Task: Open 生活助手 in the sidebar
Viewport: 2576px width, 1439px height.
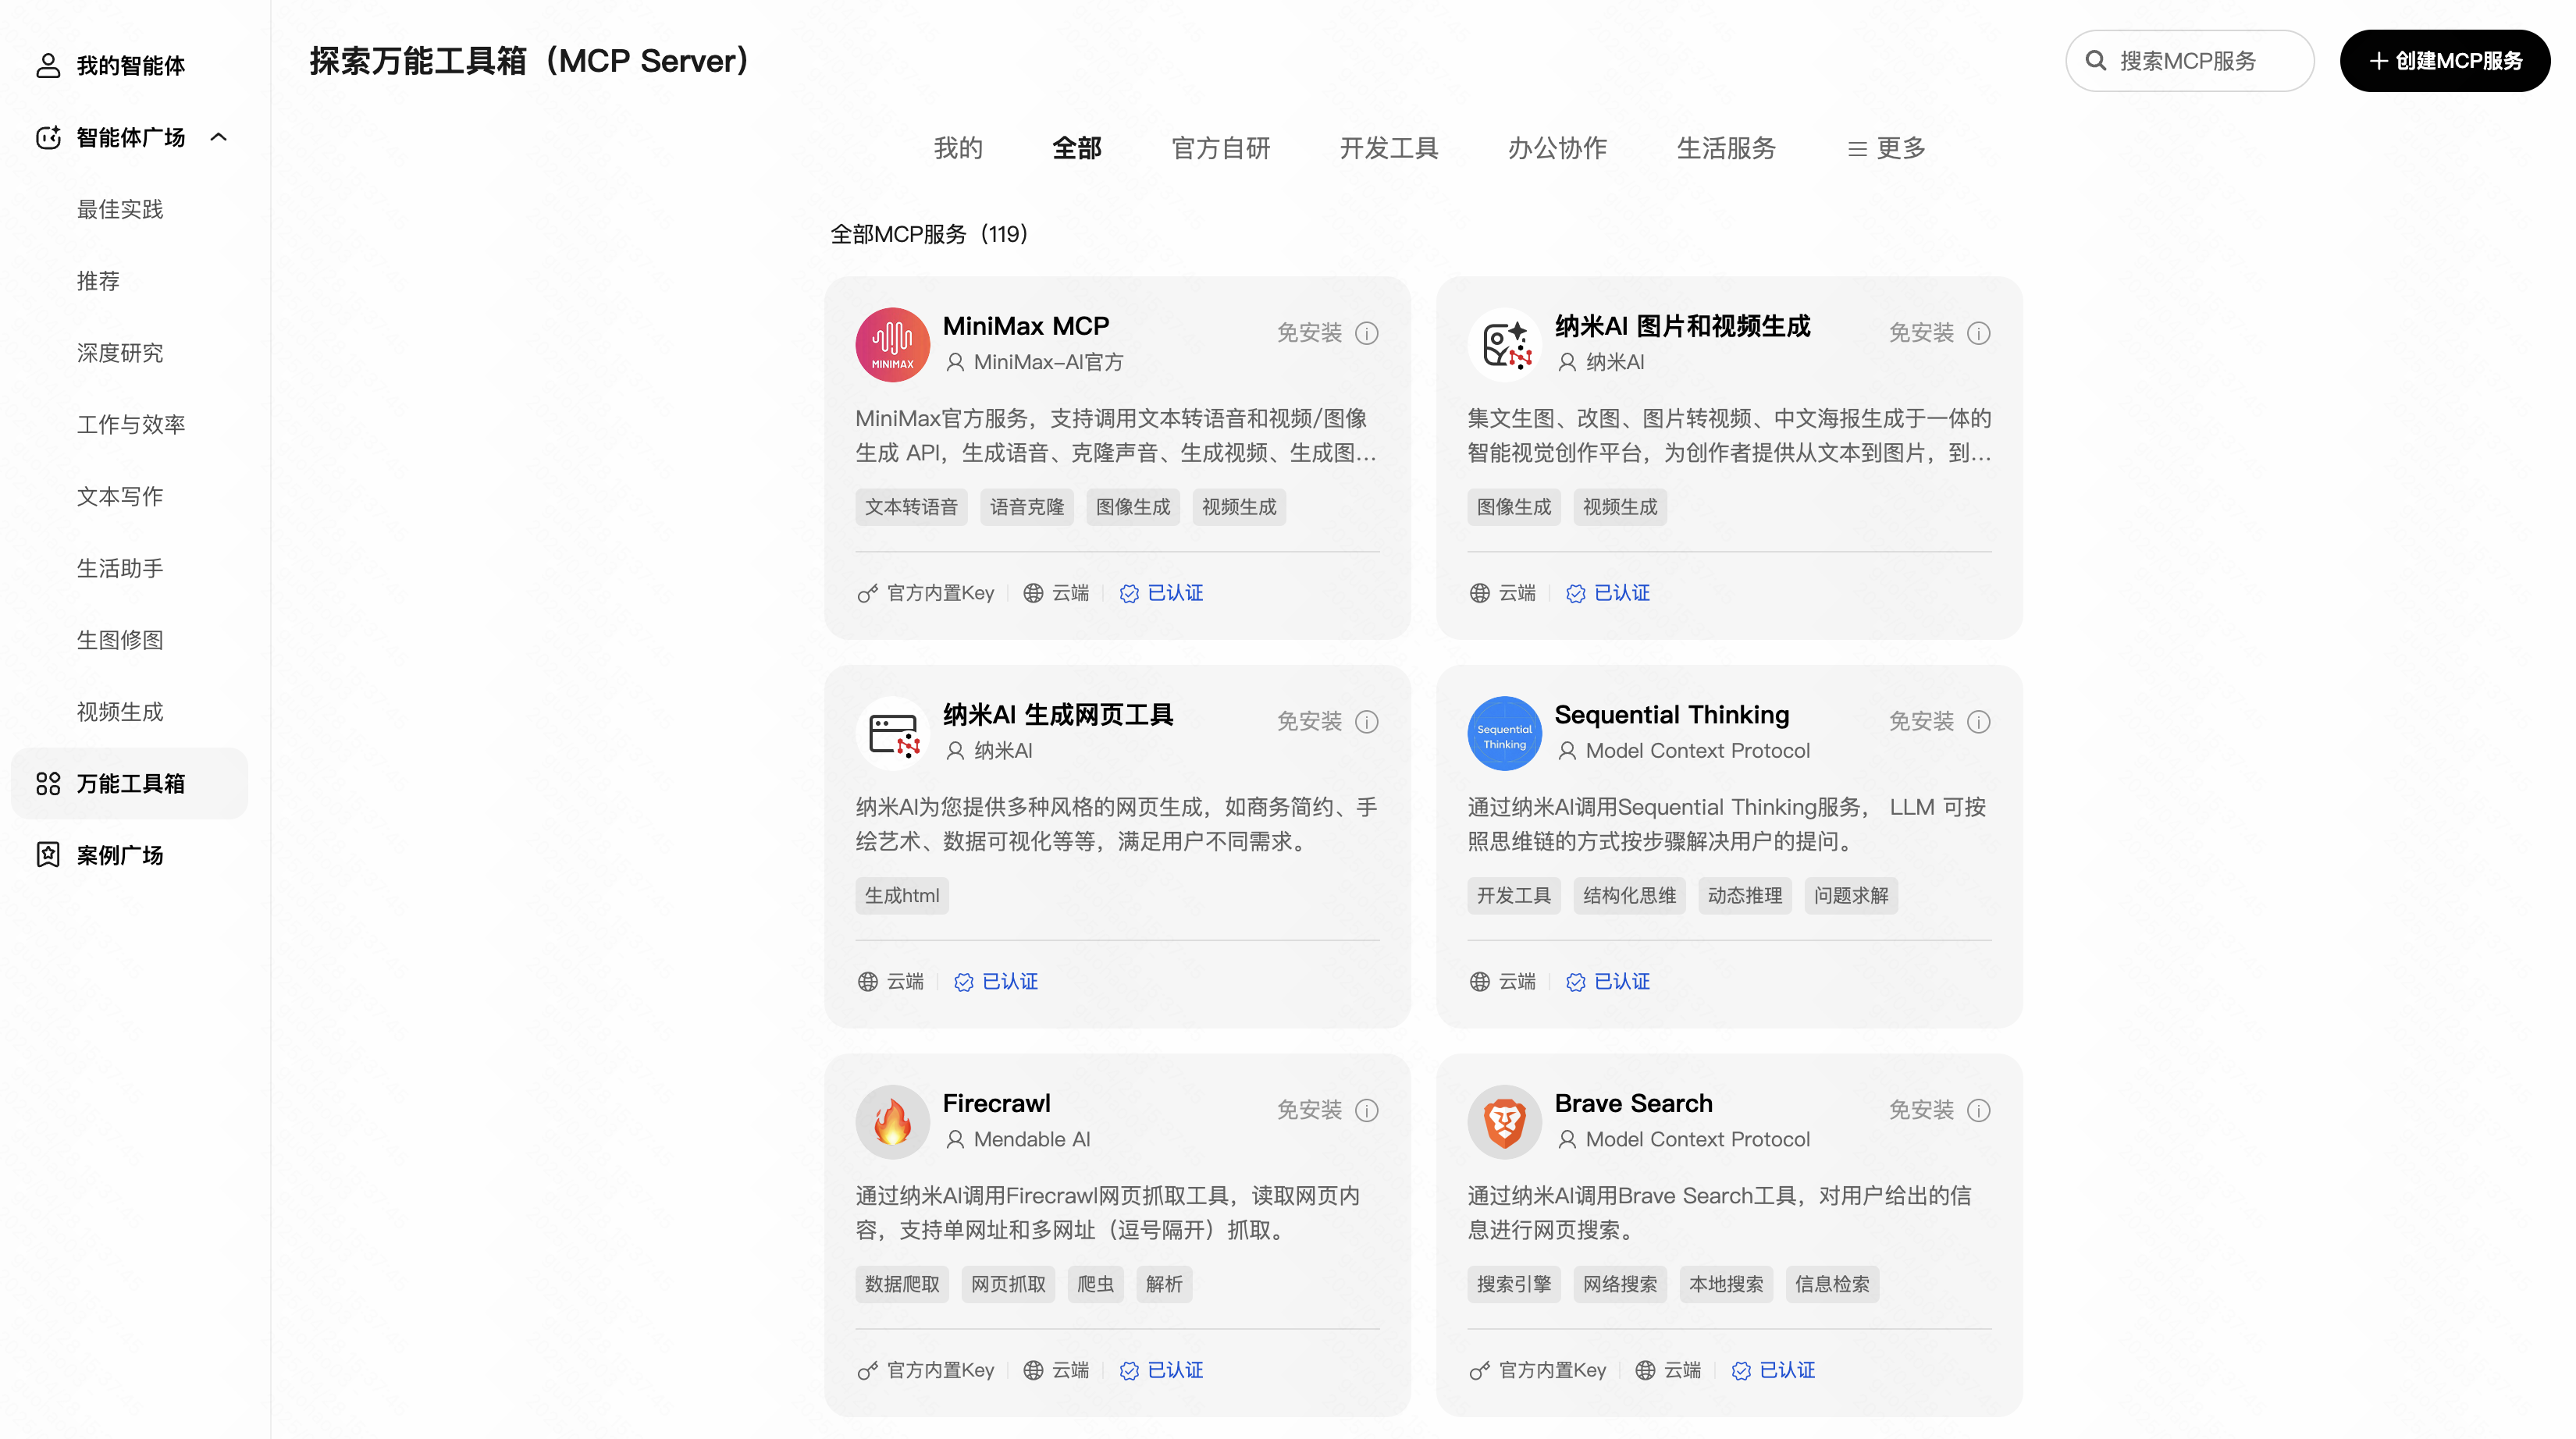Action: [x=120, y=568]
